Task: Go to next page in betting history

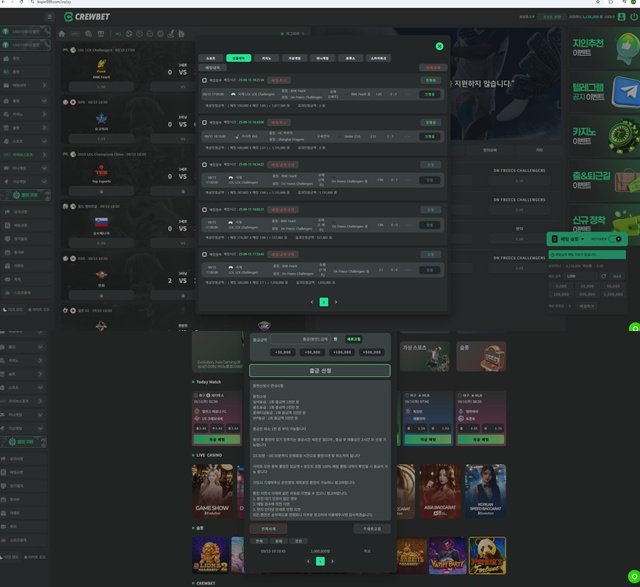Action: [336, 301]
